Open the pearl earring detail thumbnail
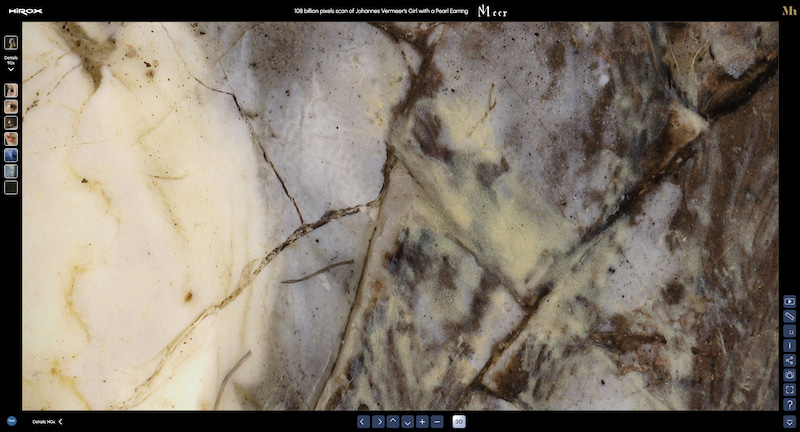 coord(11,123)
